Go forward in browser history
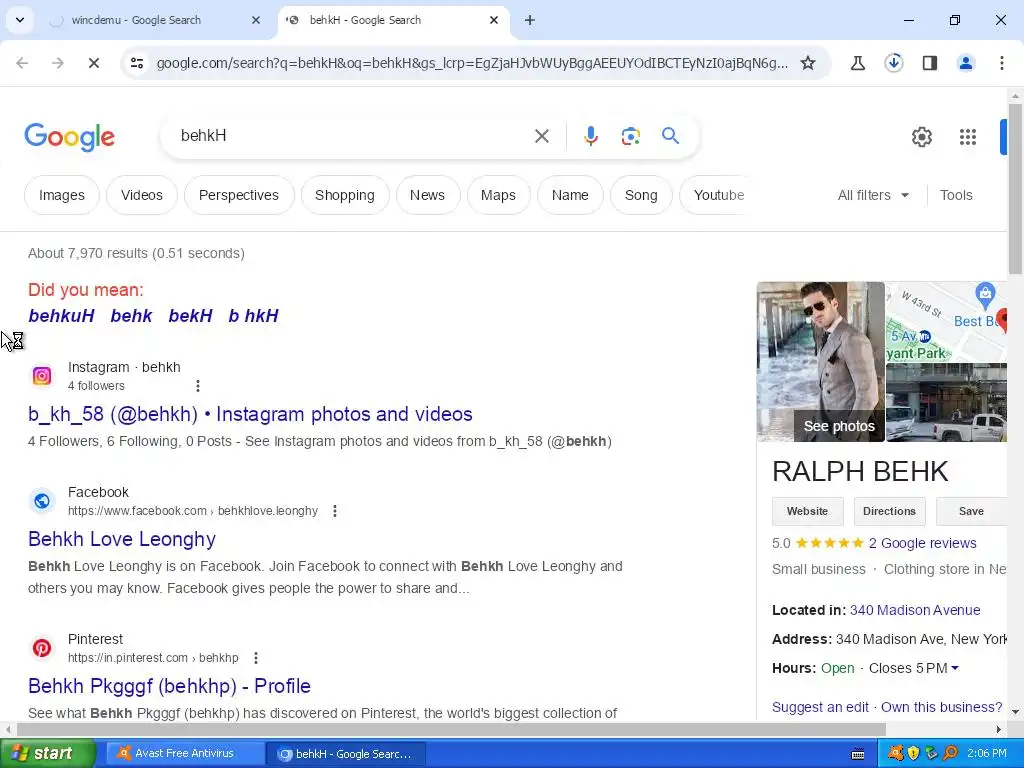This screenshot has width=1024, height=768. (58, 63)
